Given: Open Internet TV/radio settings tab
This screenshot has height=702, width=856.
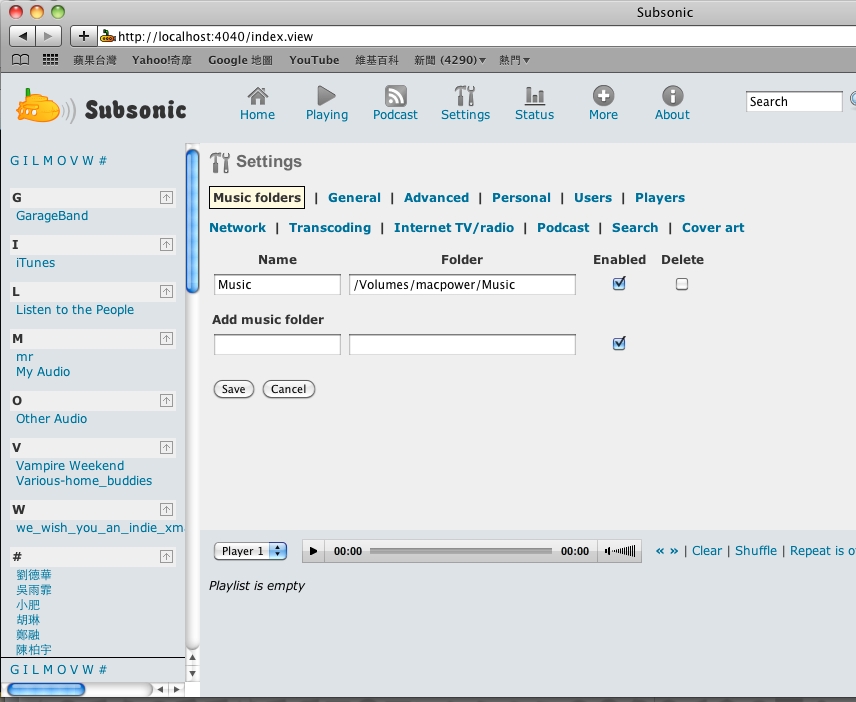Looking at the screenshot, I should point(454,228).
